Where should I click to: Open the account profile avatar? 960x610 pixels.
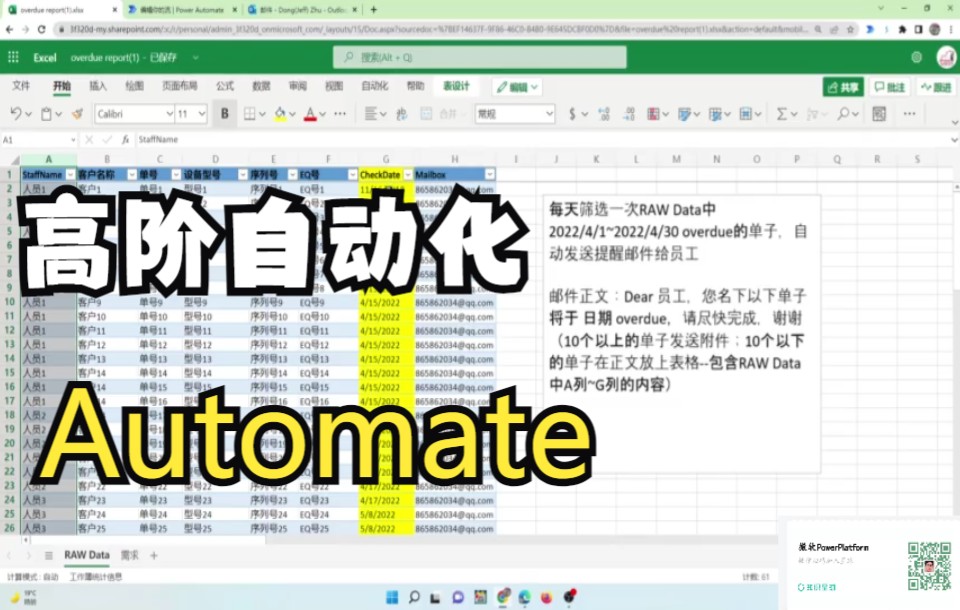tap(947, 57)
